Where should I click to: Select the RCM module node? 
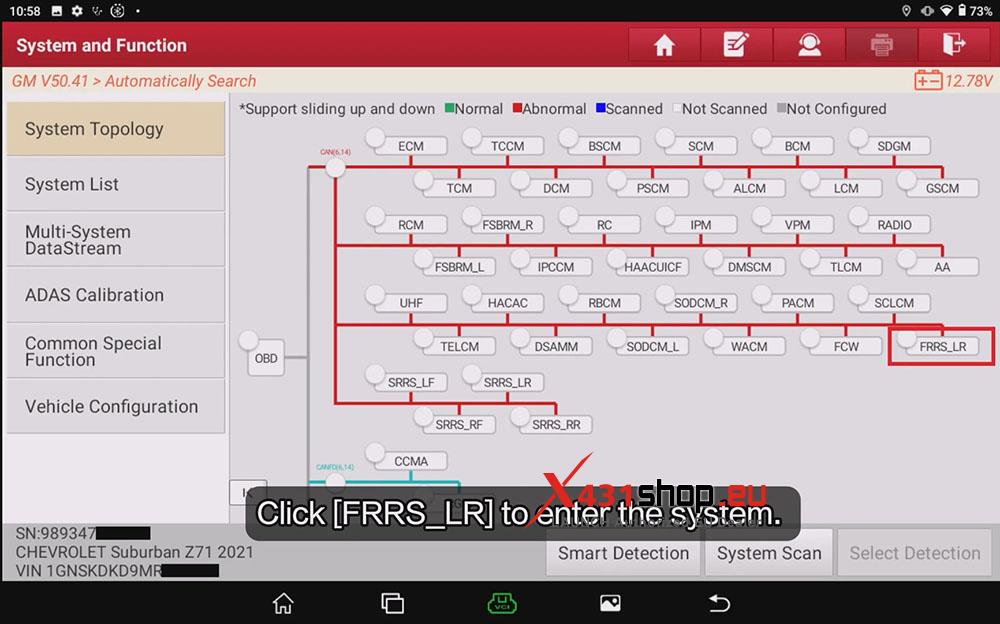click(411, 225)
